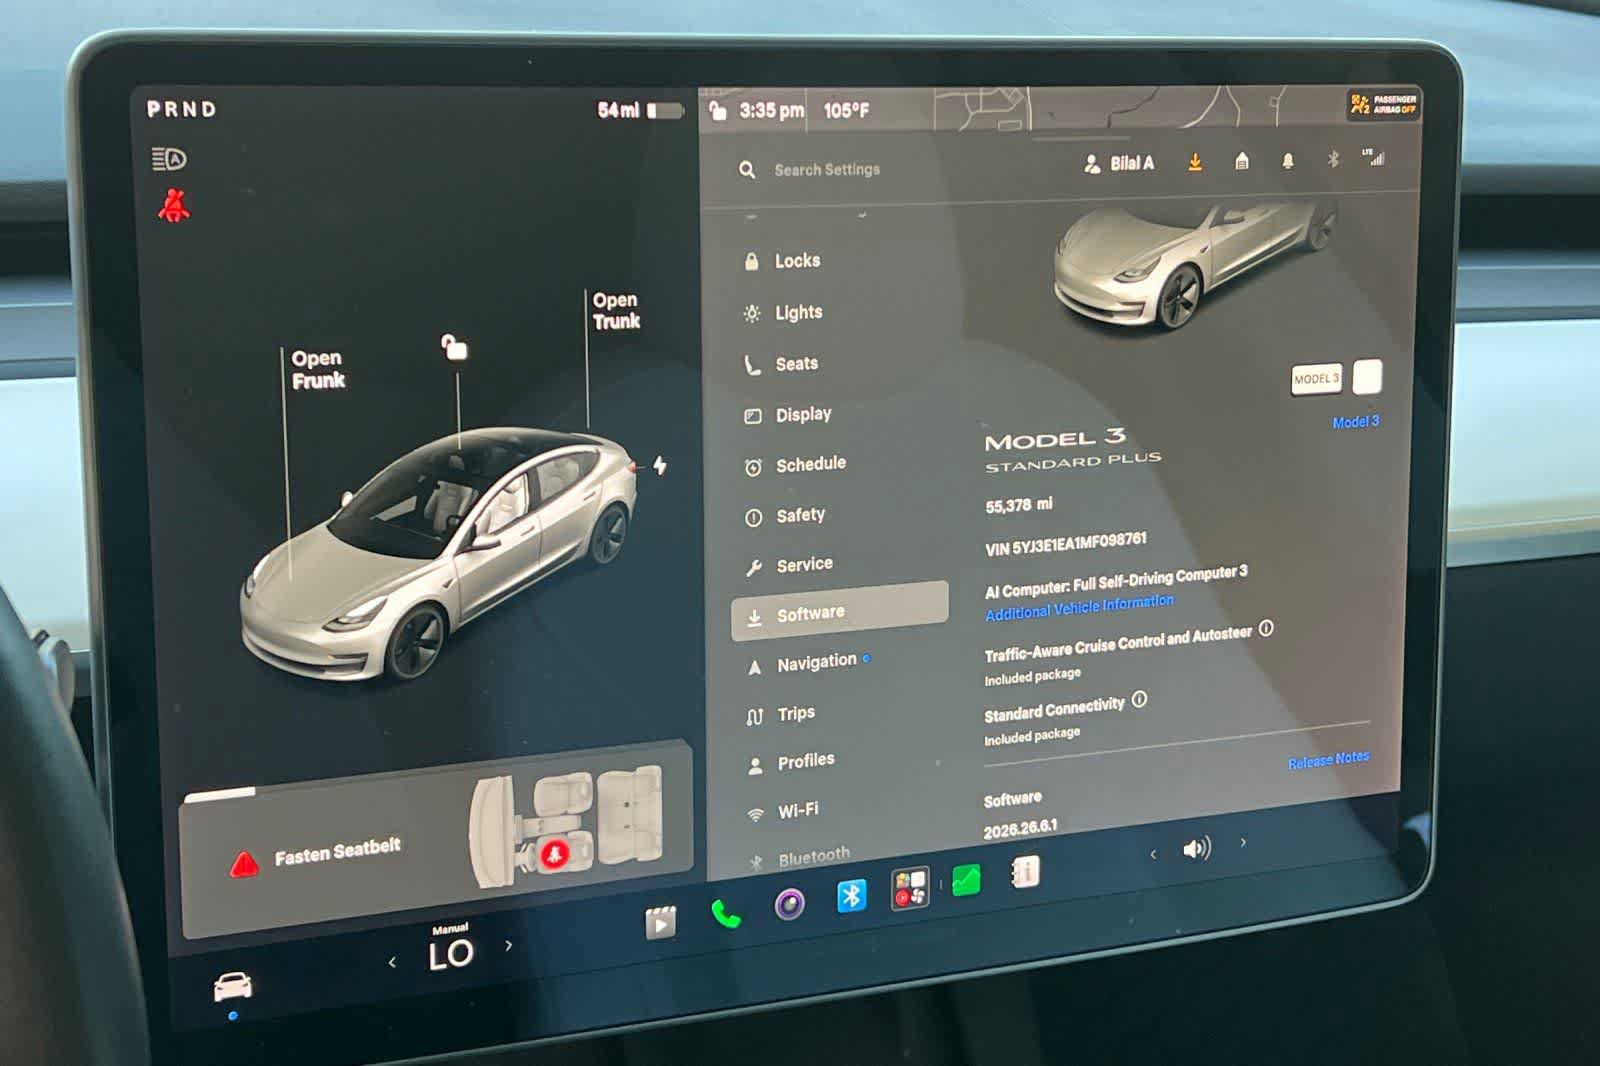Open the dashcam viewer icon

pyautogui.click(x=660, y=923)
